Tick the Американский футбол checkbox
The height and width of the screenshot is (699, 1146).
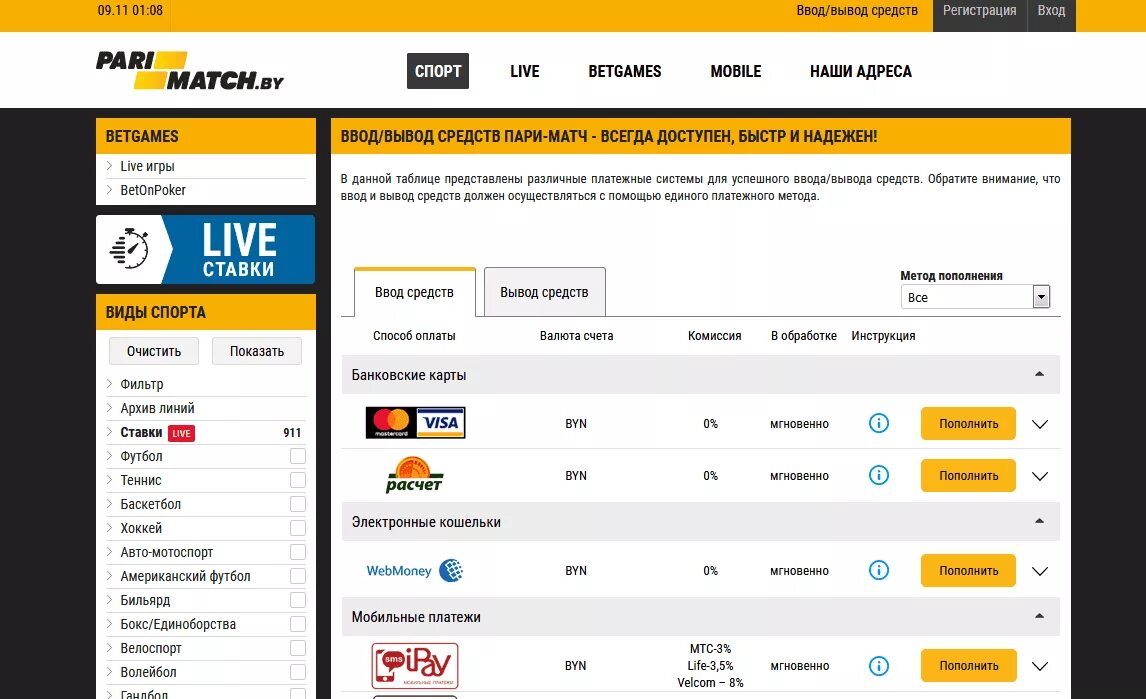coord(297,576)
